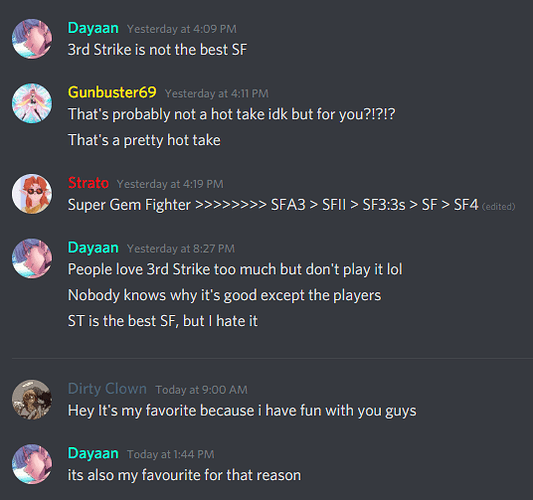Click the red Strato username
The image size is (533, 500).
88,183
